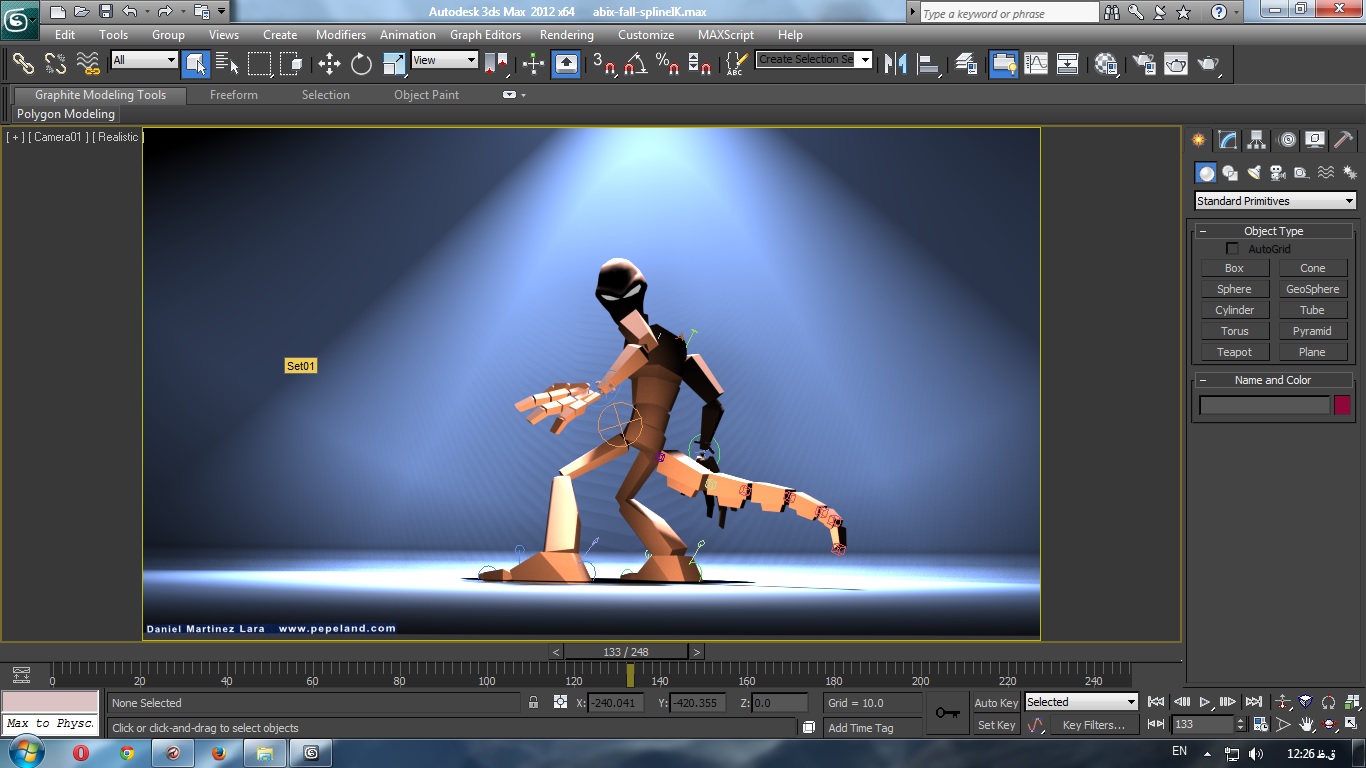Open the Render Setup dialog

pyautogui.click(x=1144, y=64)
